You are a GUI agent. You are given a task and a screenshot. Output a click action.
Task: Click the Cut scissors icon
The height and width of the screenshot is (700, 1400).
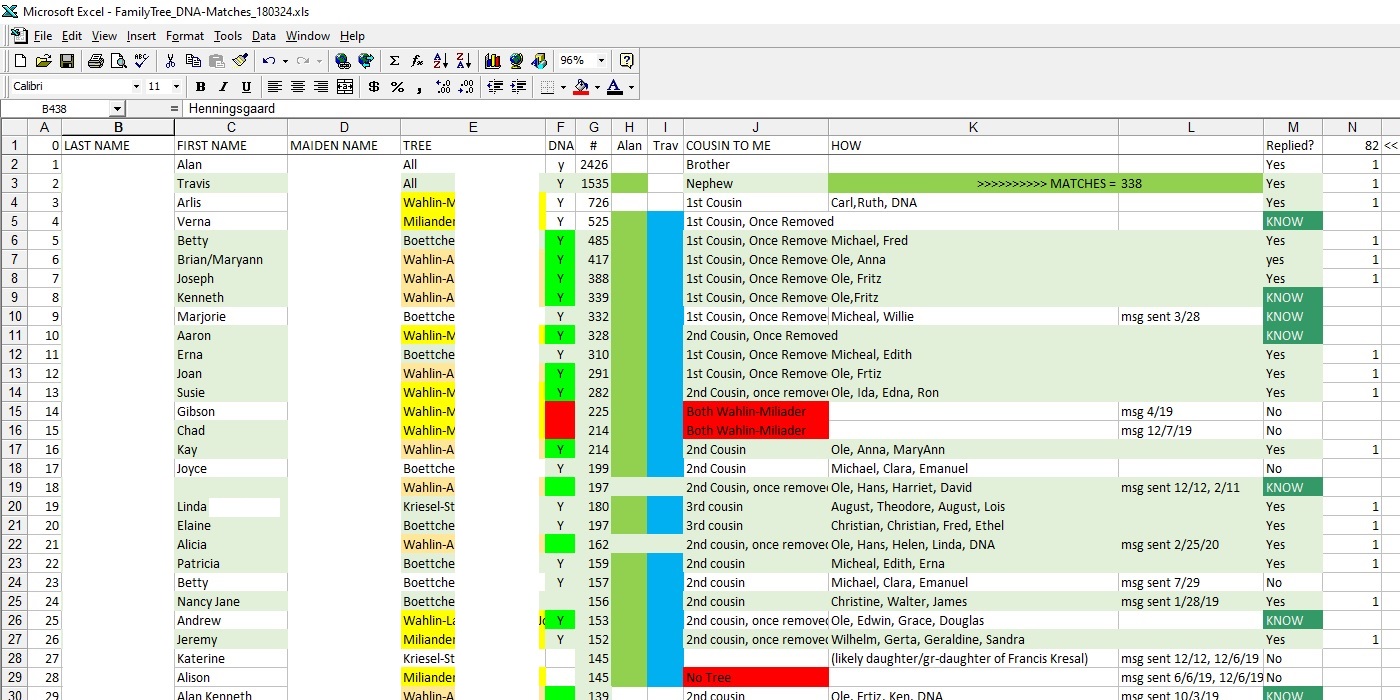tap(170, 61)
